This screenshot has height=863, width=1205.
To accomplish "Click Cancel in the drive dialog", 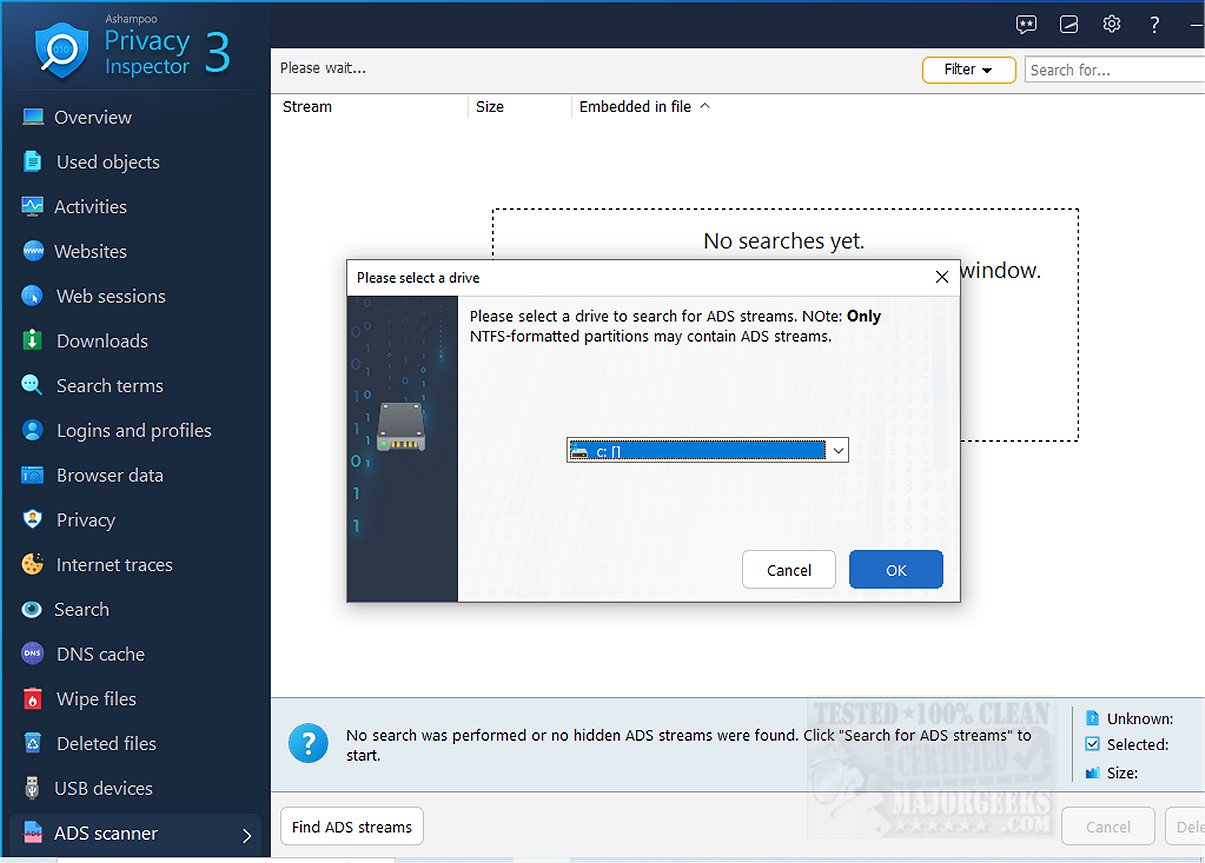I will pyautogui.click(x=789, y=570).
